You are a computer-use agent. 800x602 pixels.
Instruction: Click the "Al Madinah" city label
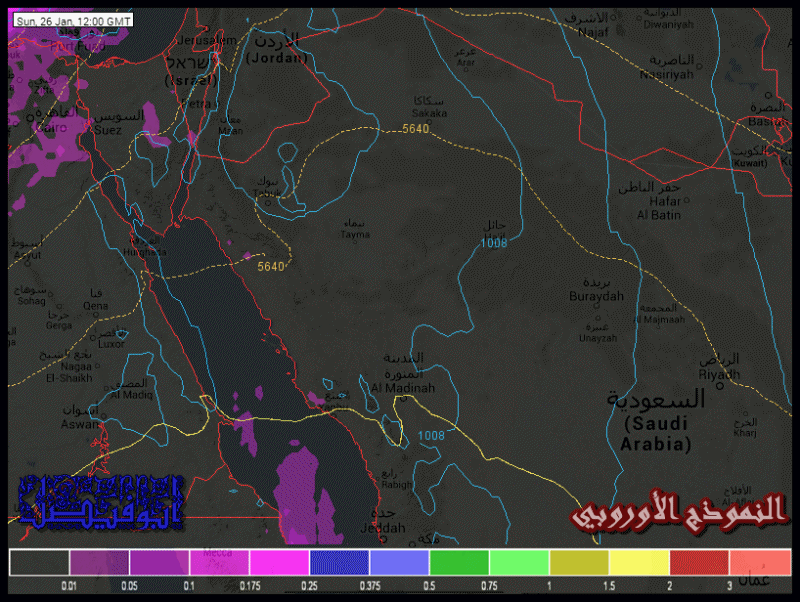pyautogui.click(x=403, y=388)
